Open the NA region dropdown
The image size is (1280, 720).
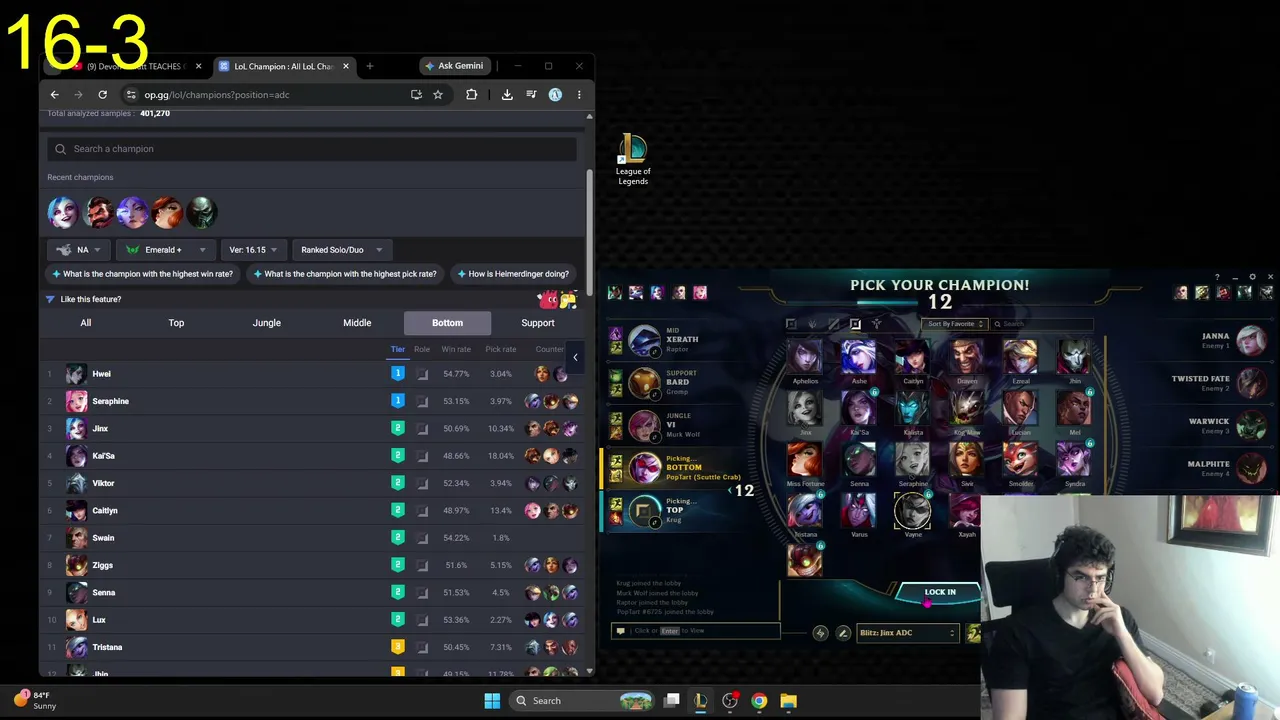pos(79,250)
